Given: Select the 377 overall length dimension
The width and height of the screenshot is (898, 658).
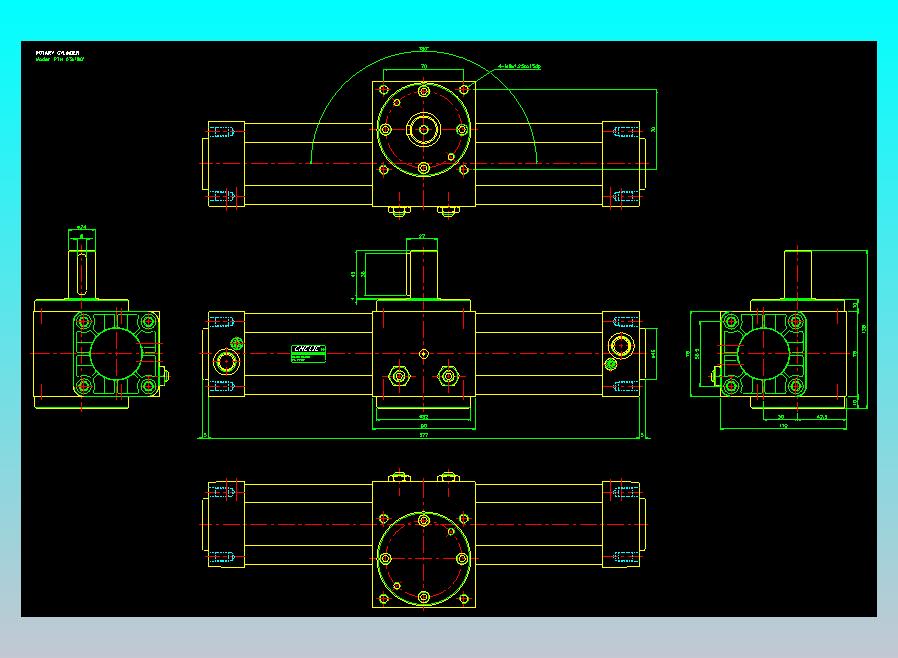Looking at the screenshot, I should 424,435.
